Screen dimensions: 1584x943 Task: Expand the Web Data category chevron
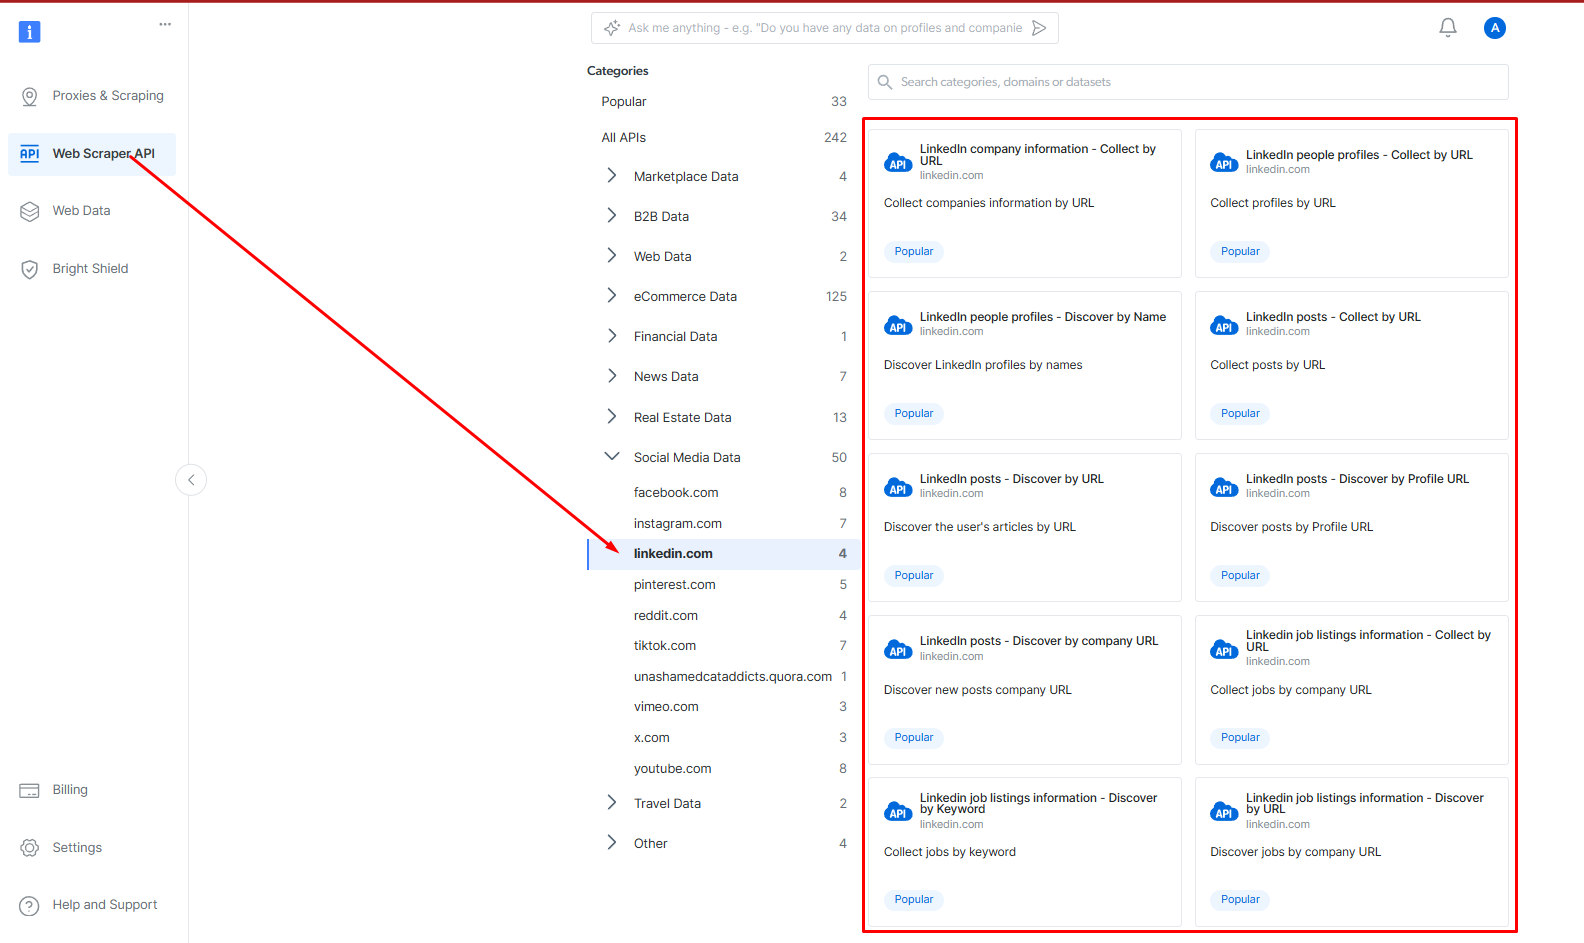click(x=612, y=256)
